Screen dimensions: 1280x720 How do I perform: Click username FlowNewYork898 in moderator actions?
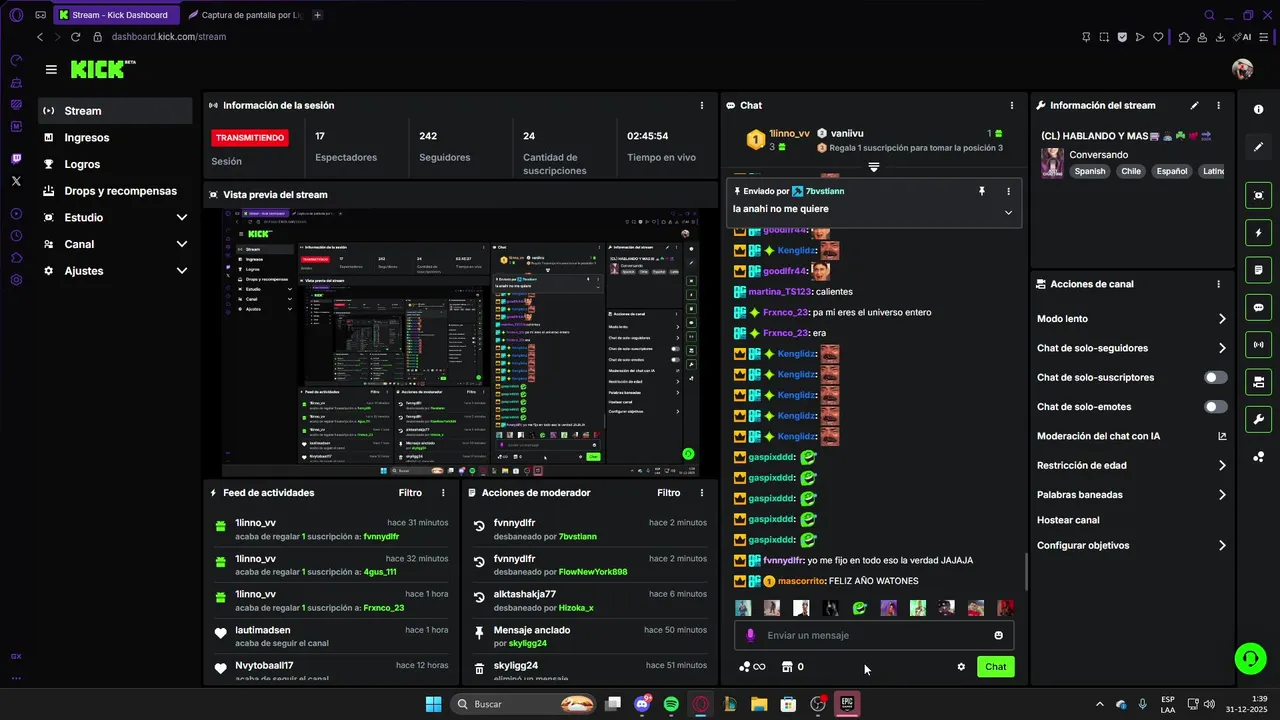tap(593, 572)
